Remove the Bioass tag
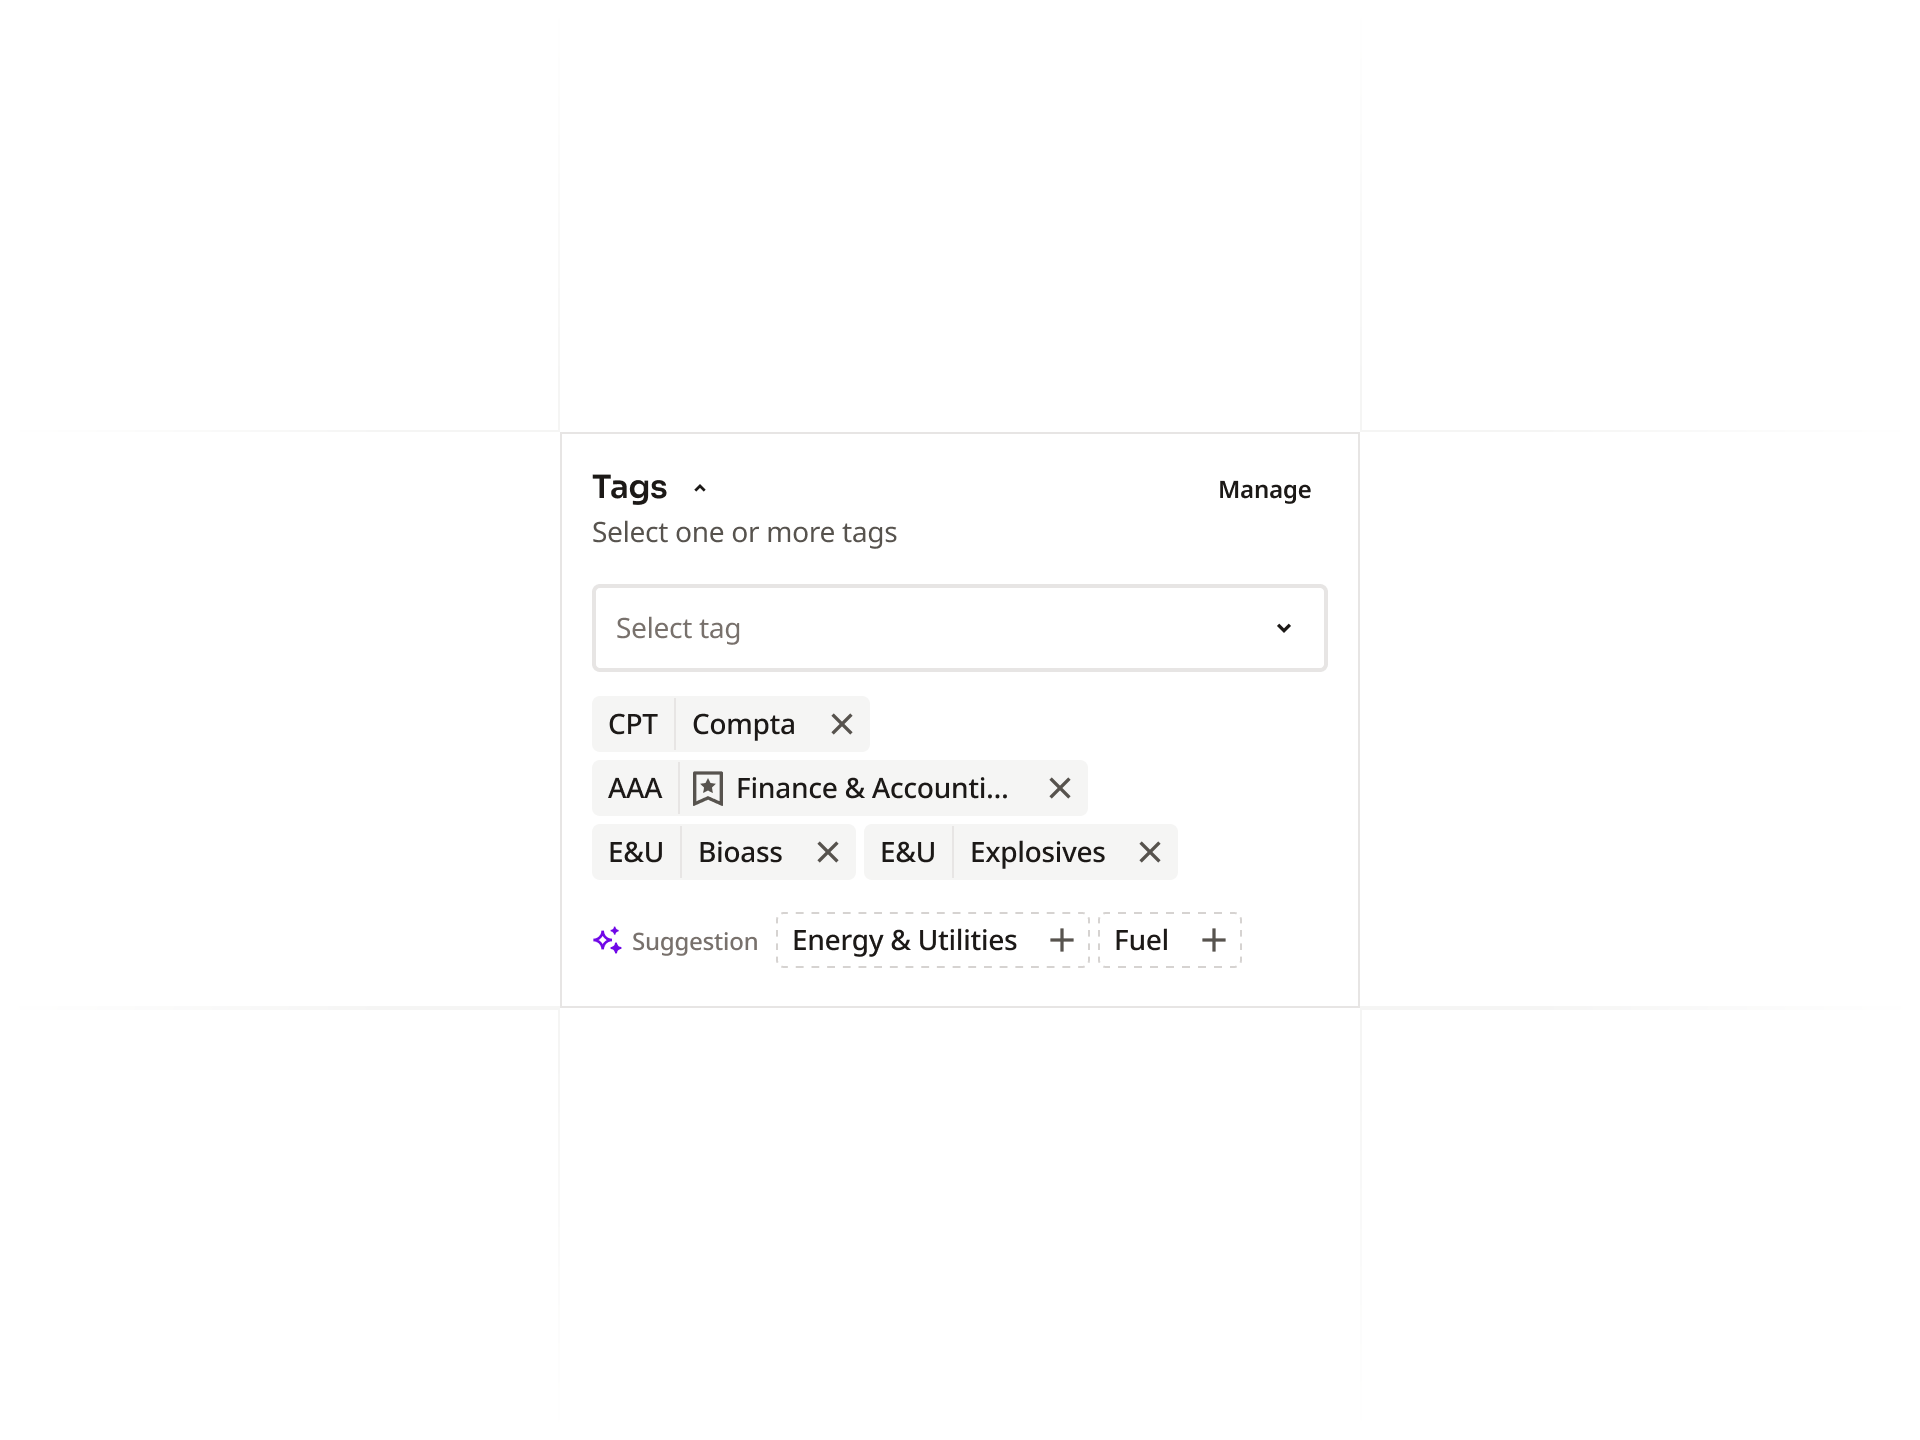Viewport: 1920px width, 1440px height. [828, 852]
